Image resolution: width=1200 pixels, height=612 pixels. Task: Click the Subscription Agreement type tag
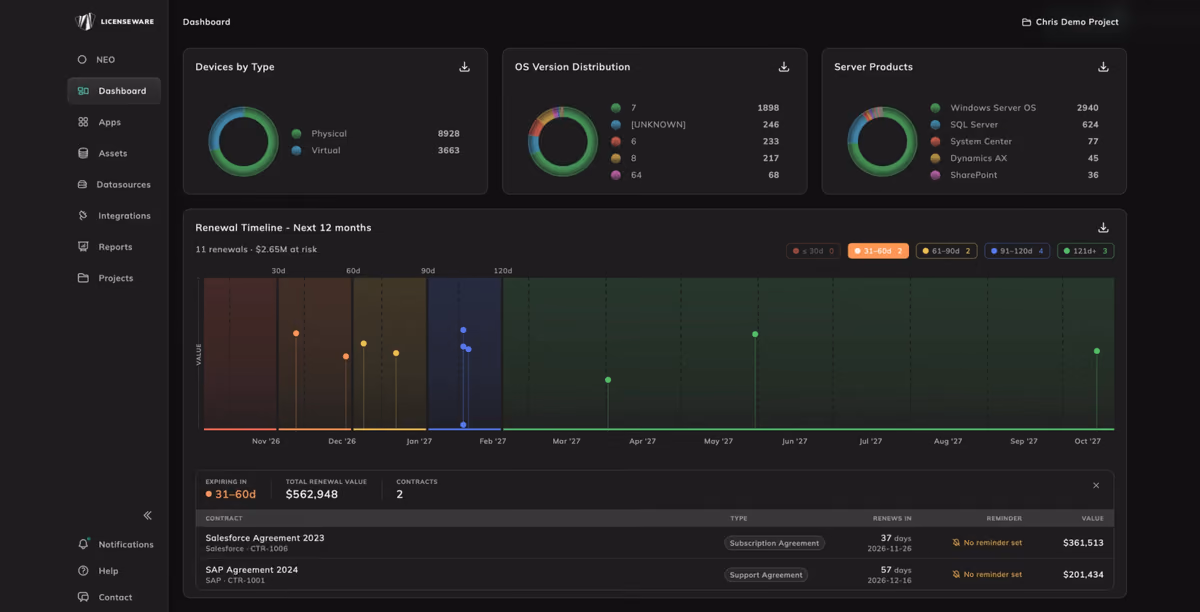pyautogui.click(x=774, y=543)
